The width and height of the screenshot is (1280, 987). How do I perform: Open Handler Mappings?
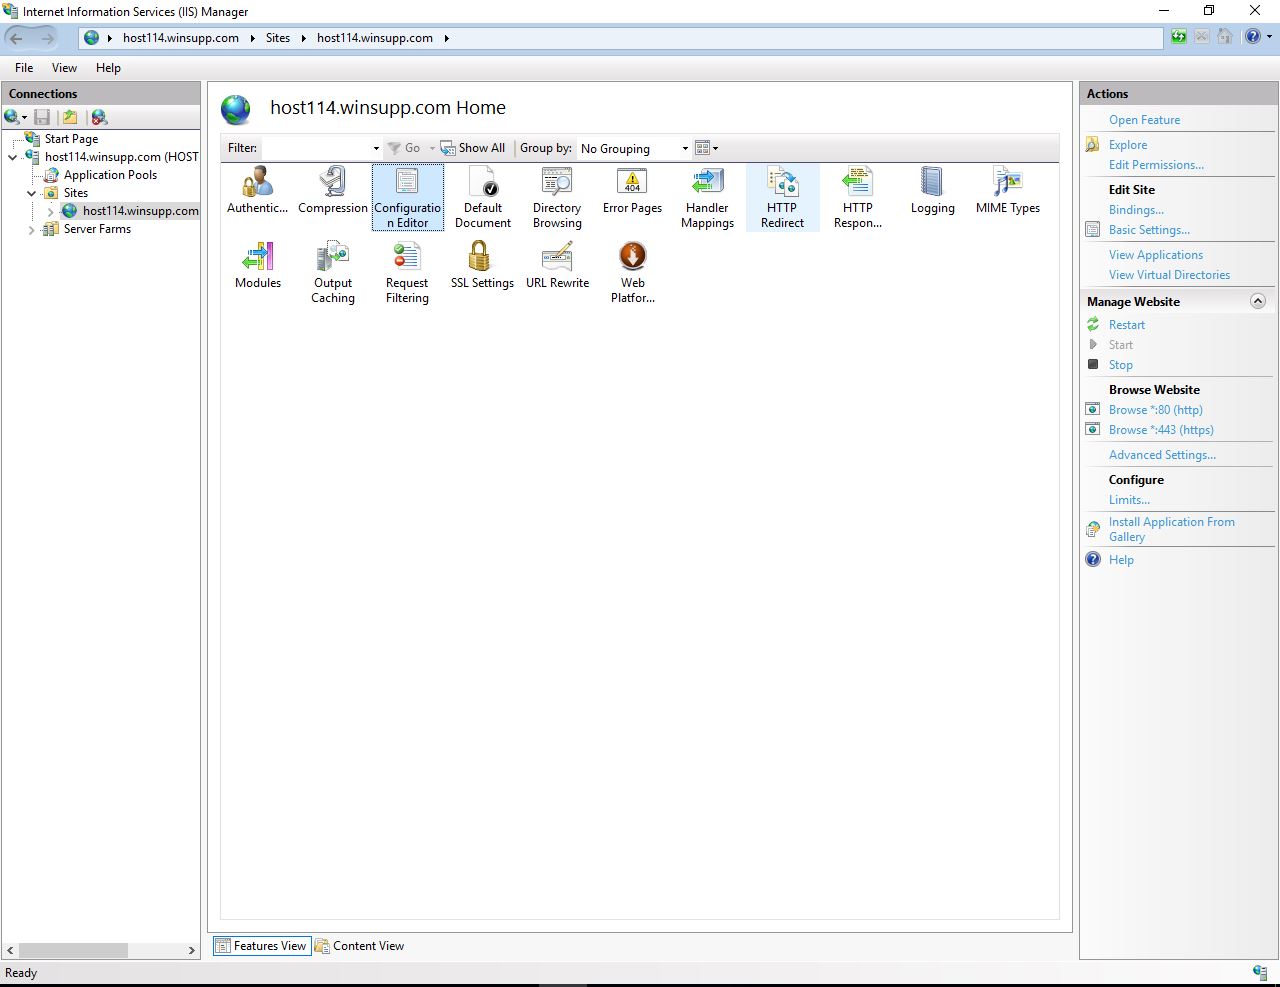(x=707, y=197)
